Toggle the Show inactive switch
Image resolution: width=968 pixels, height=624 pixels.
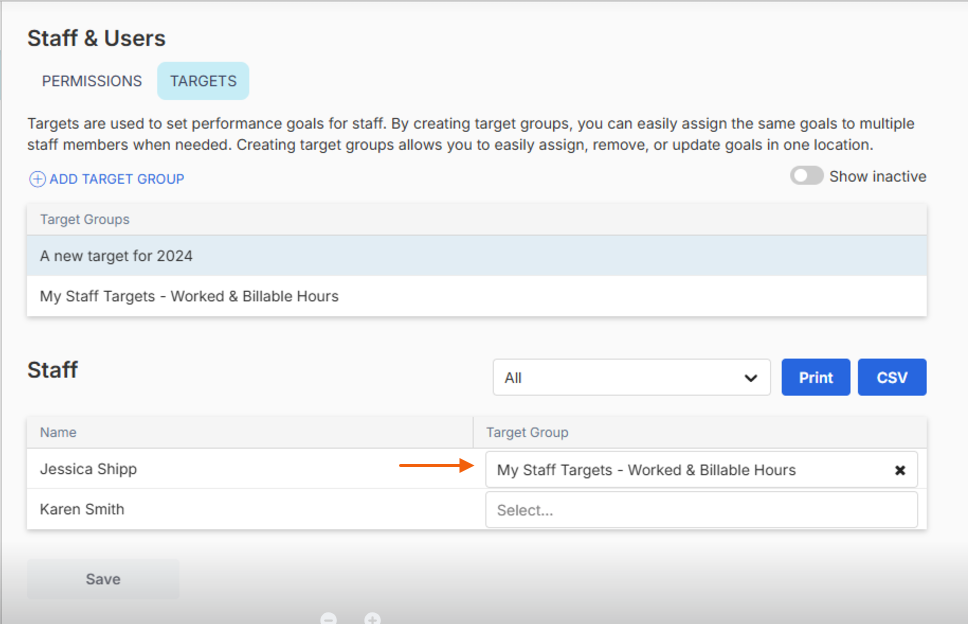pos(806,176)
